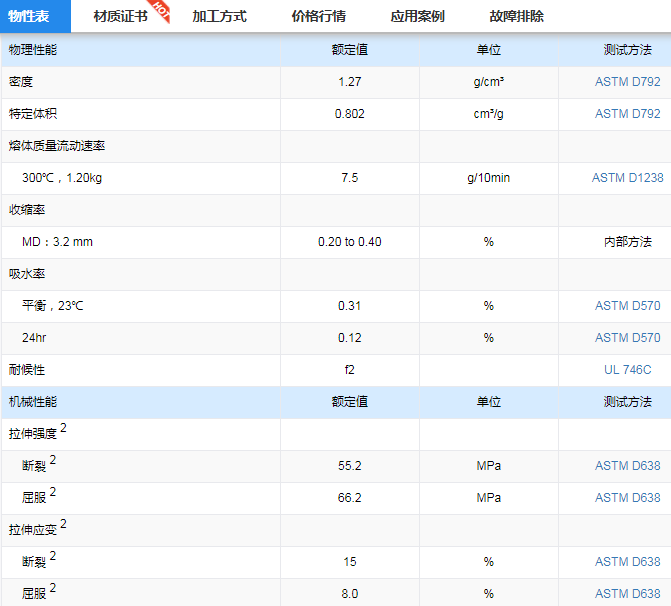Viewport: 671px width, 606px height.
Task: Go to the 价格行情 tab
Action: click(318, 16)
